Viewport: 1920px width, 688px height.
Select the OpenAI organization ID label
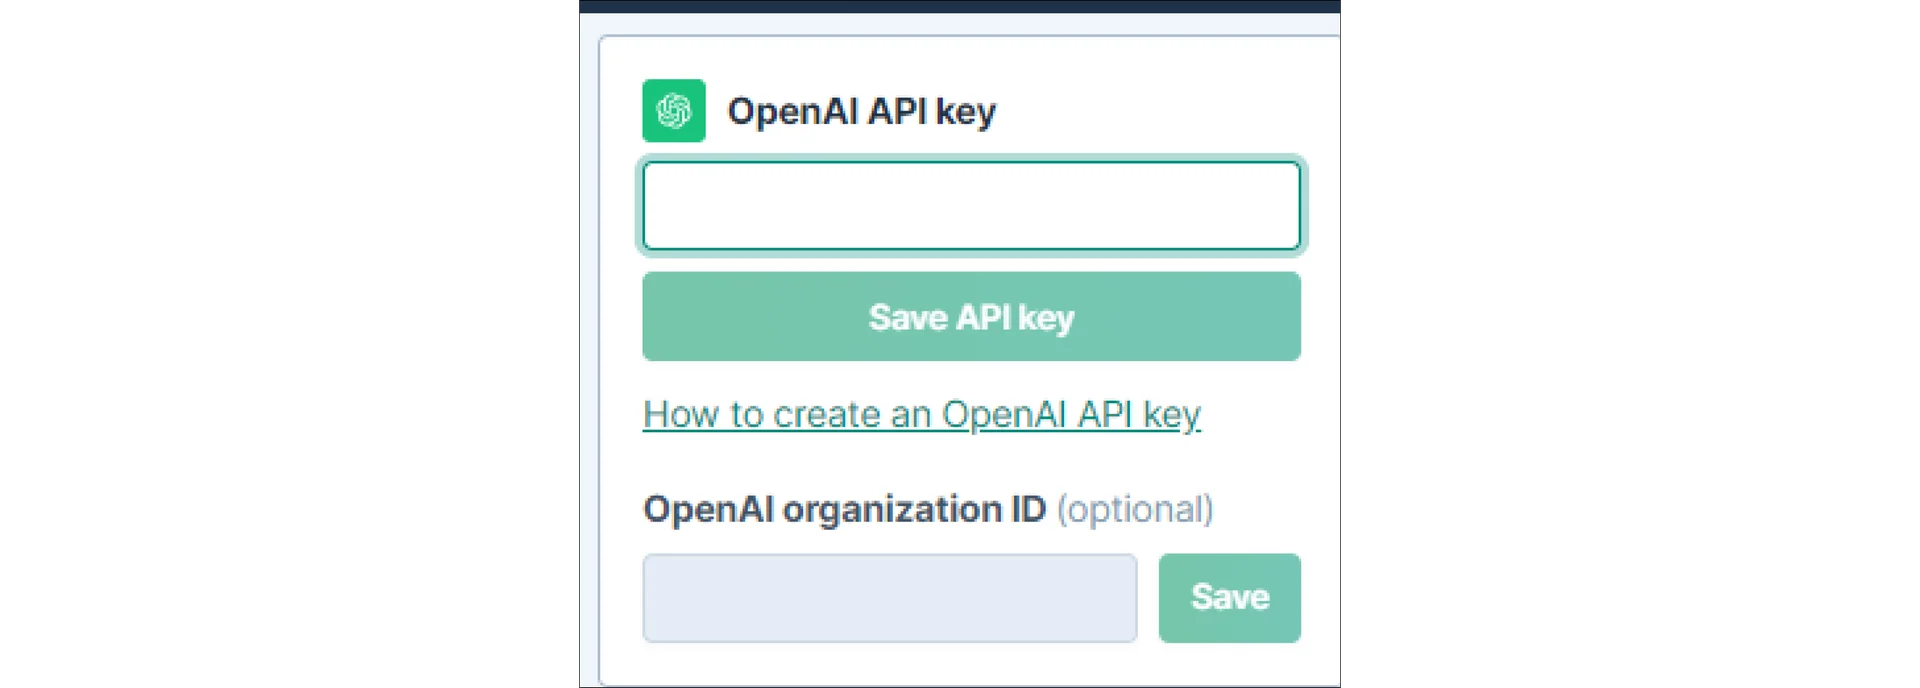coord(843,509)
